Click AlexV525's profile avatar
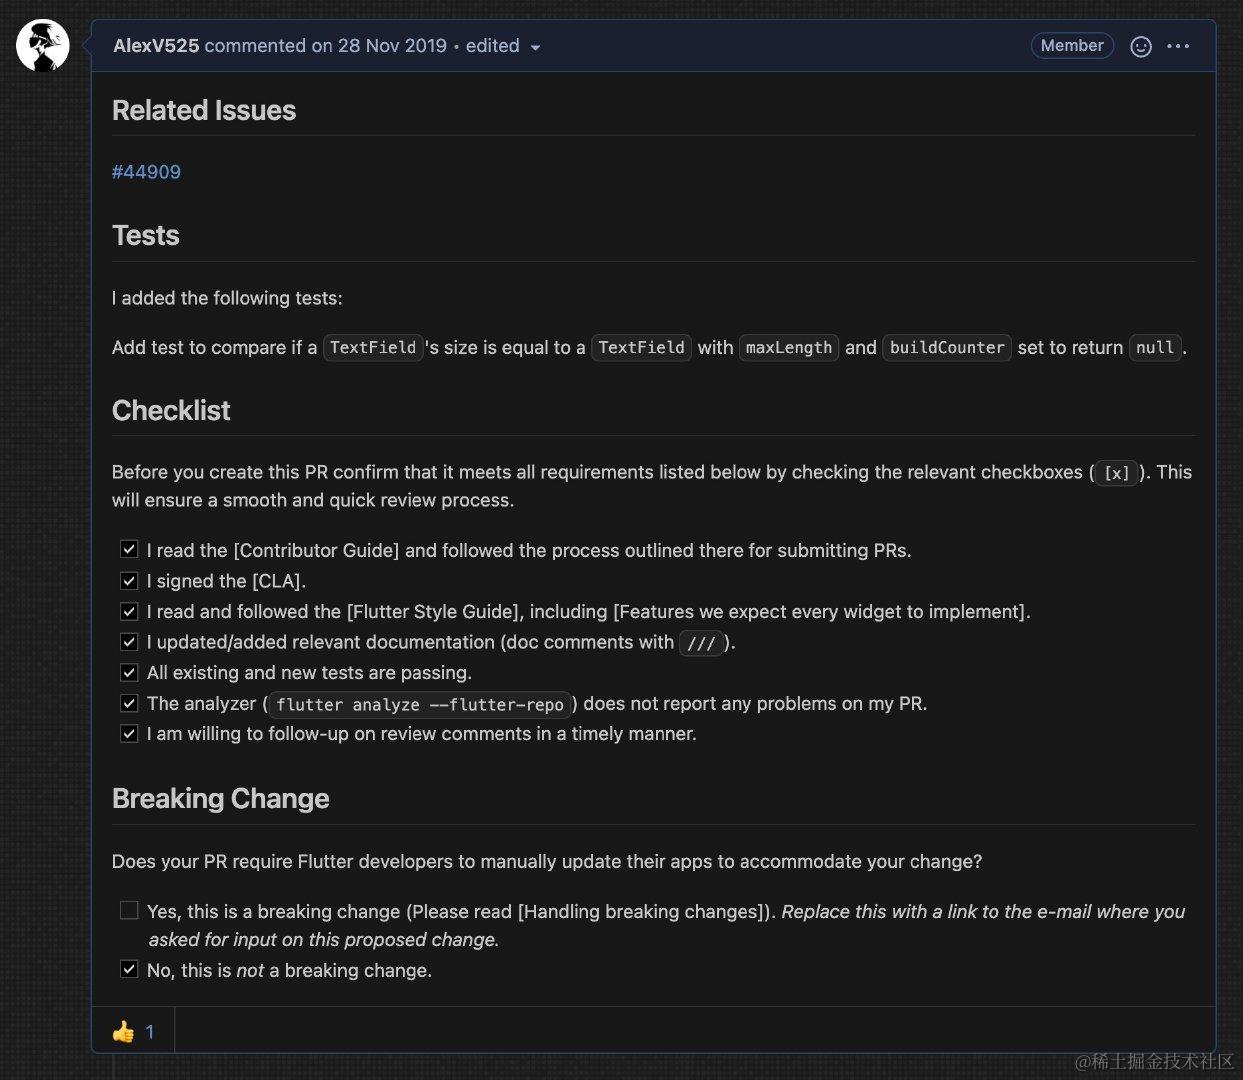This screenshot has height=1080, width=1243. coord(43,46)
